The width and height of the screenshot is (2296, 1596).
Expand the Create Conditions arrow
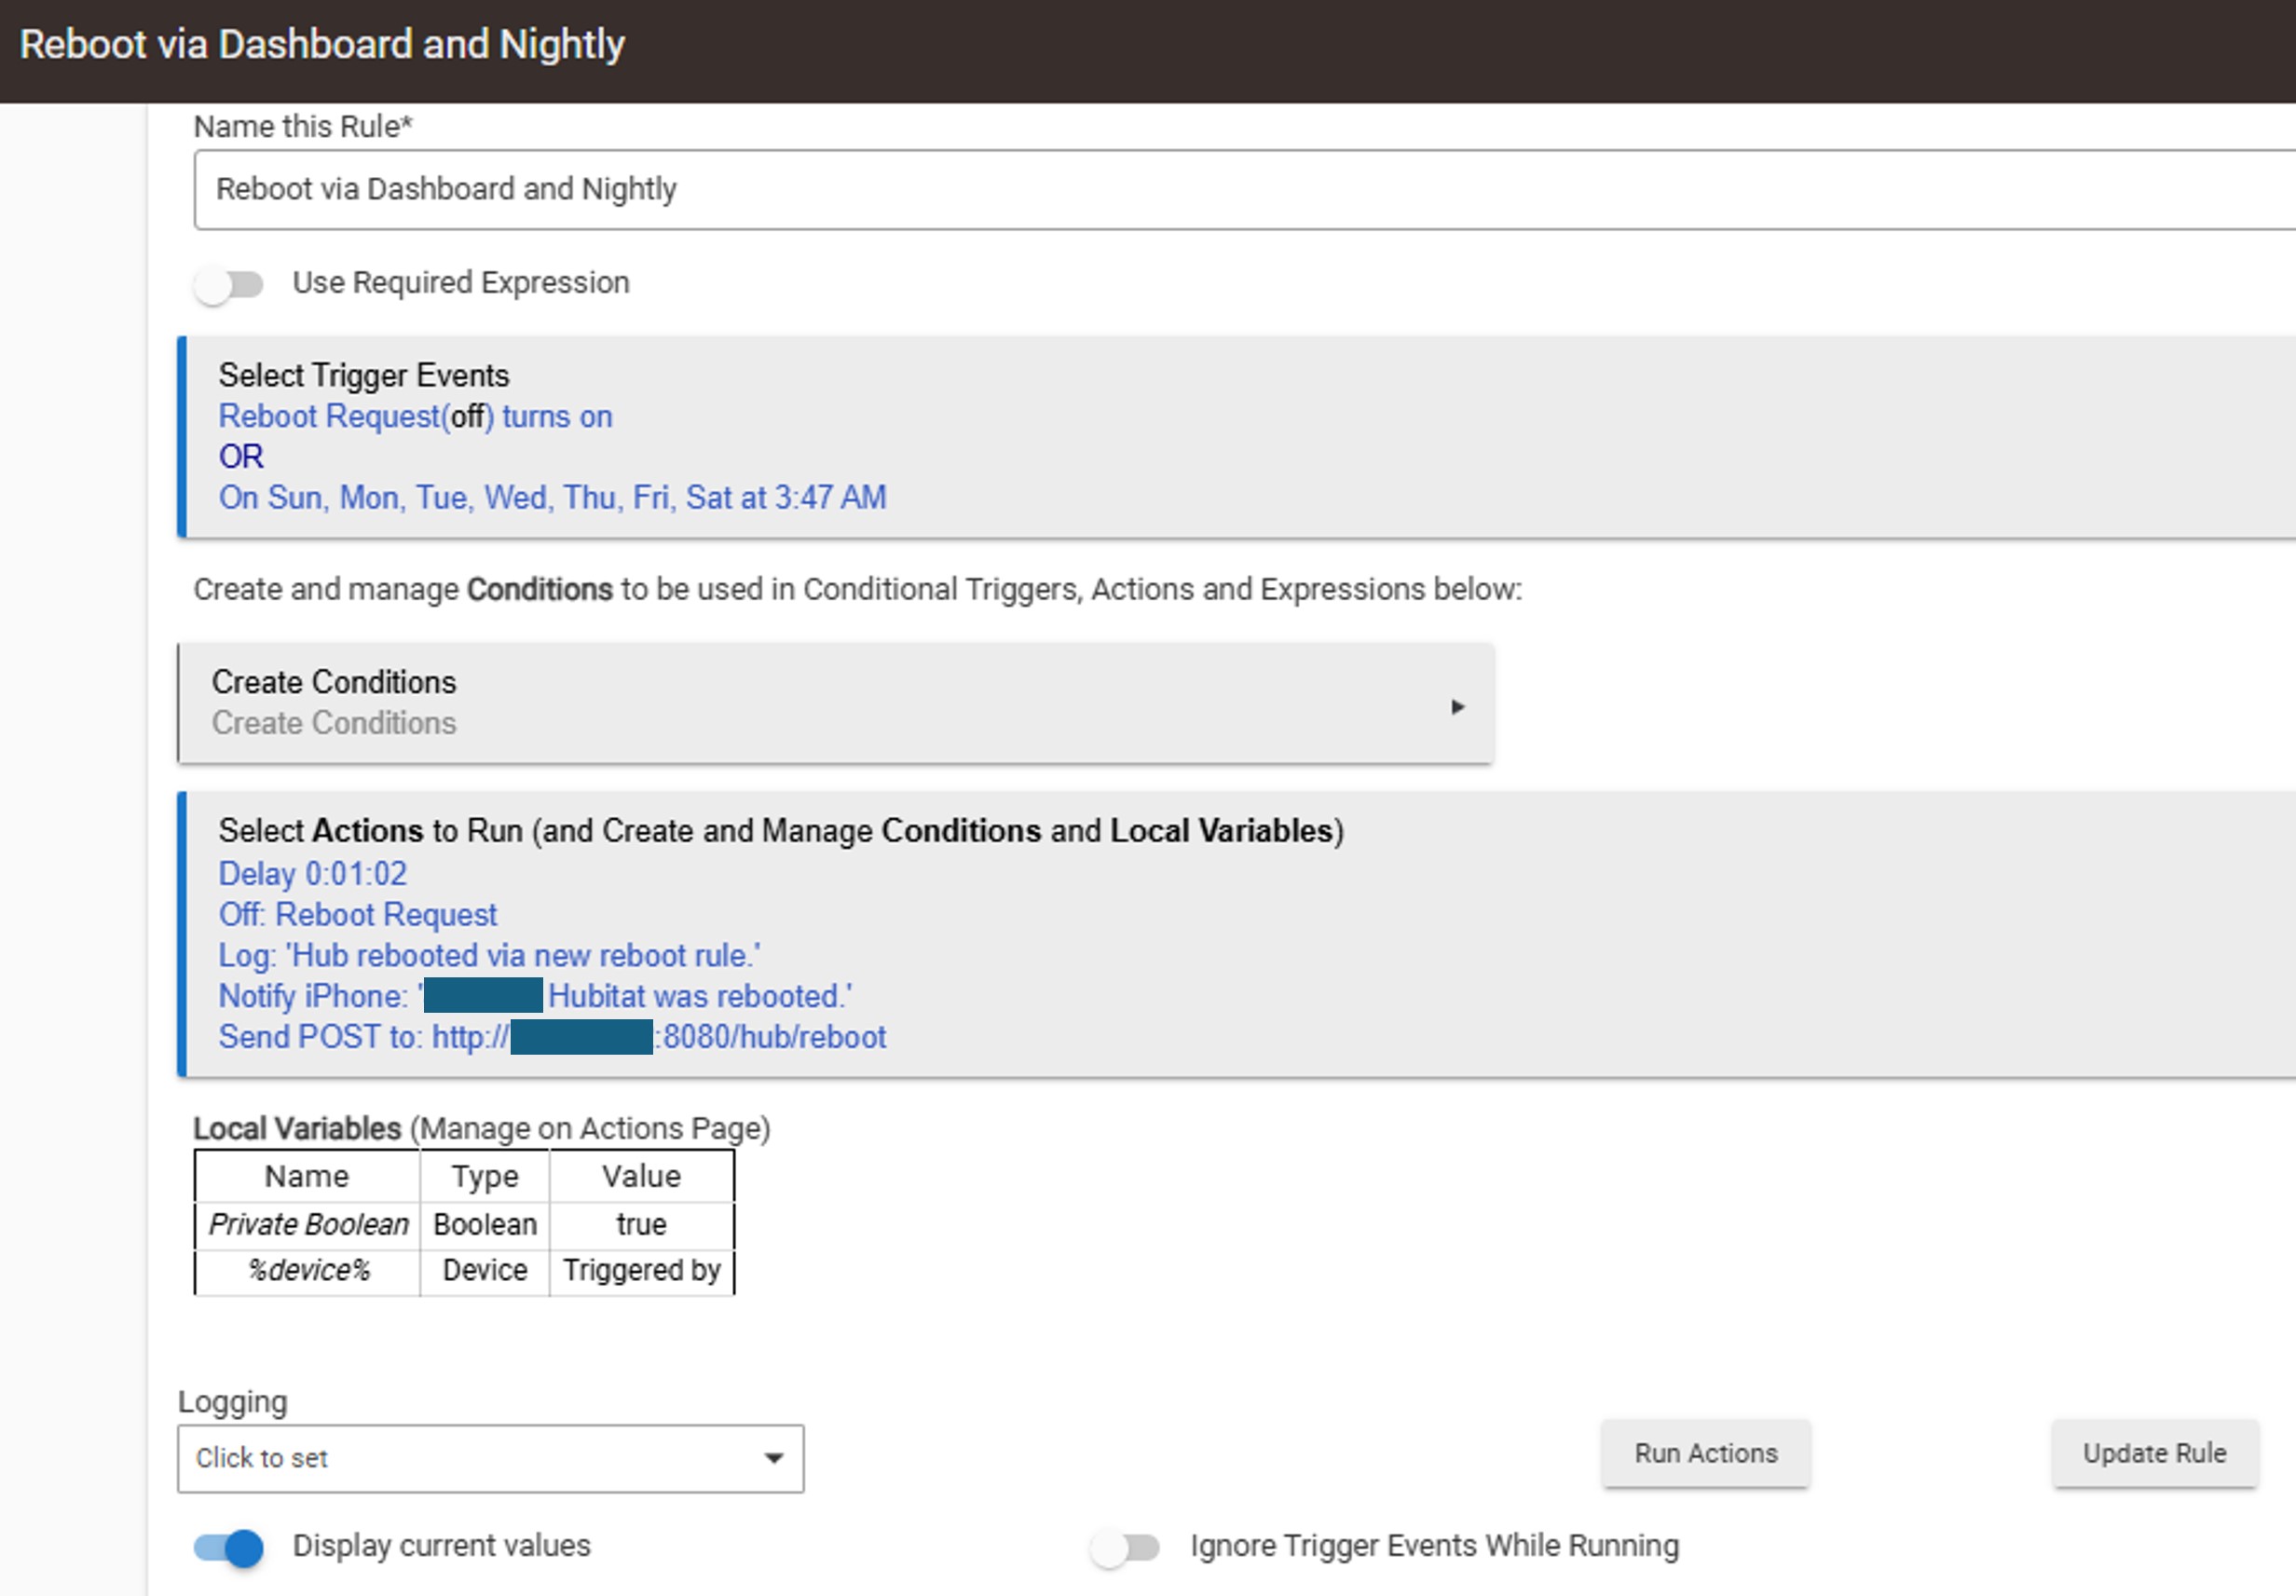(x=1457, y=707)
